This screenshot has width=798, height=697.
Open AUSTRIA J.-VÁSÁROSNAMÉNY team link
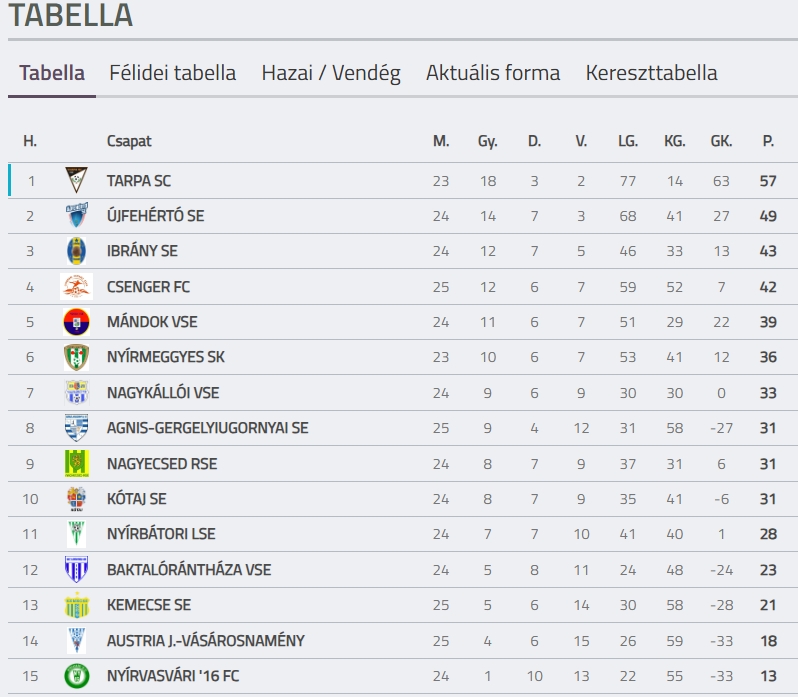click(206, 641)
